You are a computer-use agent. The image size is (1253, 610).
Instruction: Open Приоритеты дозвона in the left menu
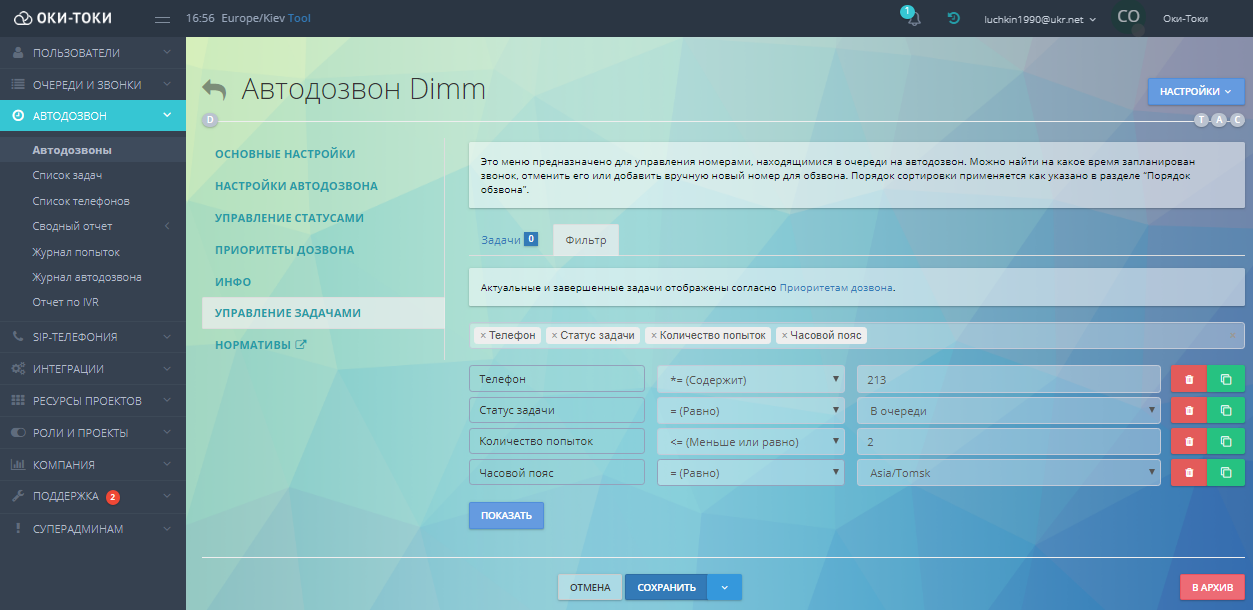point(284,250)
